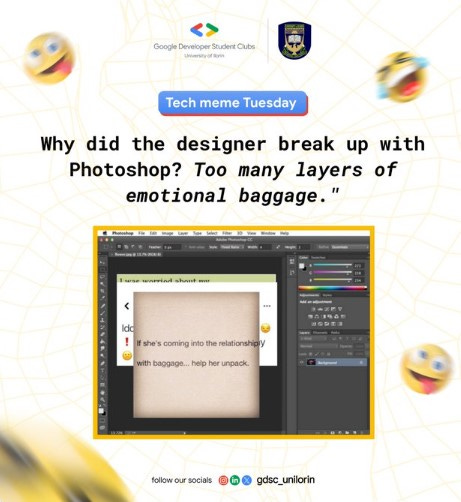Select the Rectangular Marquee tool

tap(102, 269)
